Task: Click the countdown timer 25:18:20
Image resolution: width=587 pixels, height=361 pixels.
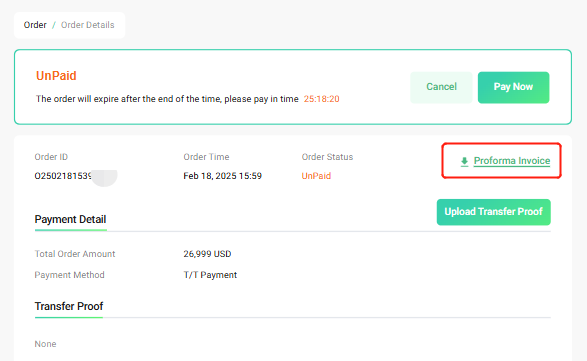Action: (322, 99)
